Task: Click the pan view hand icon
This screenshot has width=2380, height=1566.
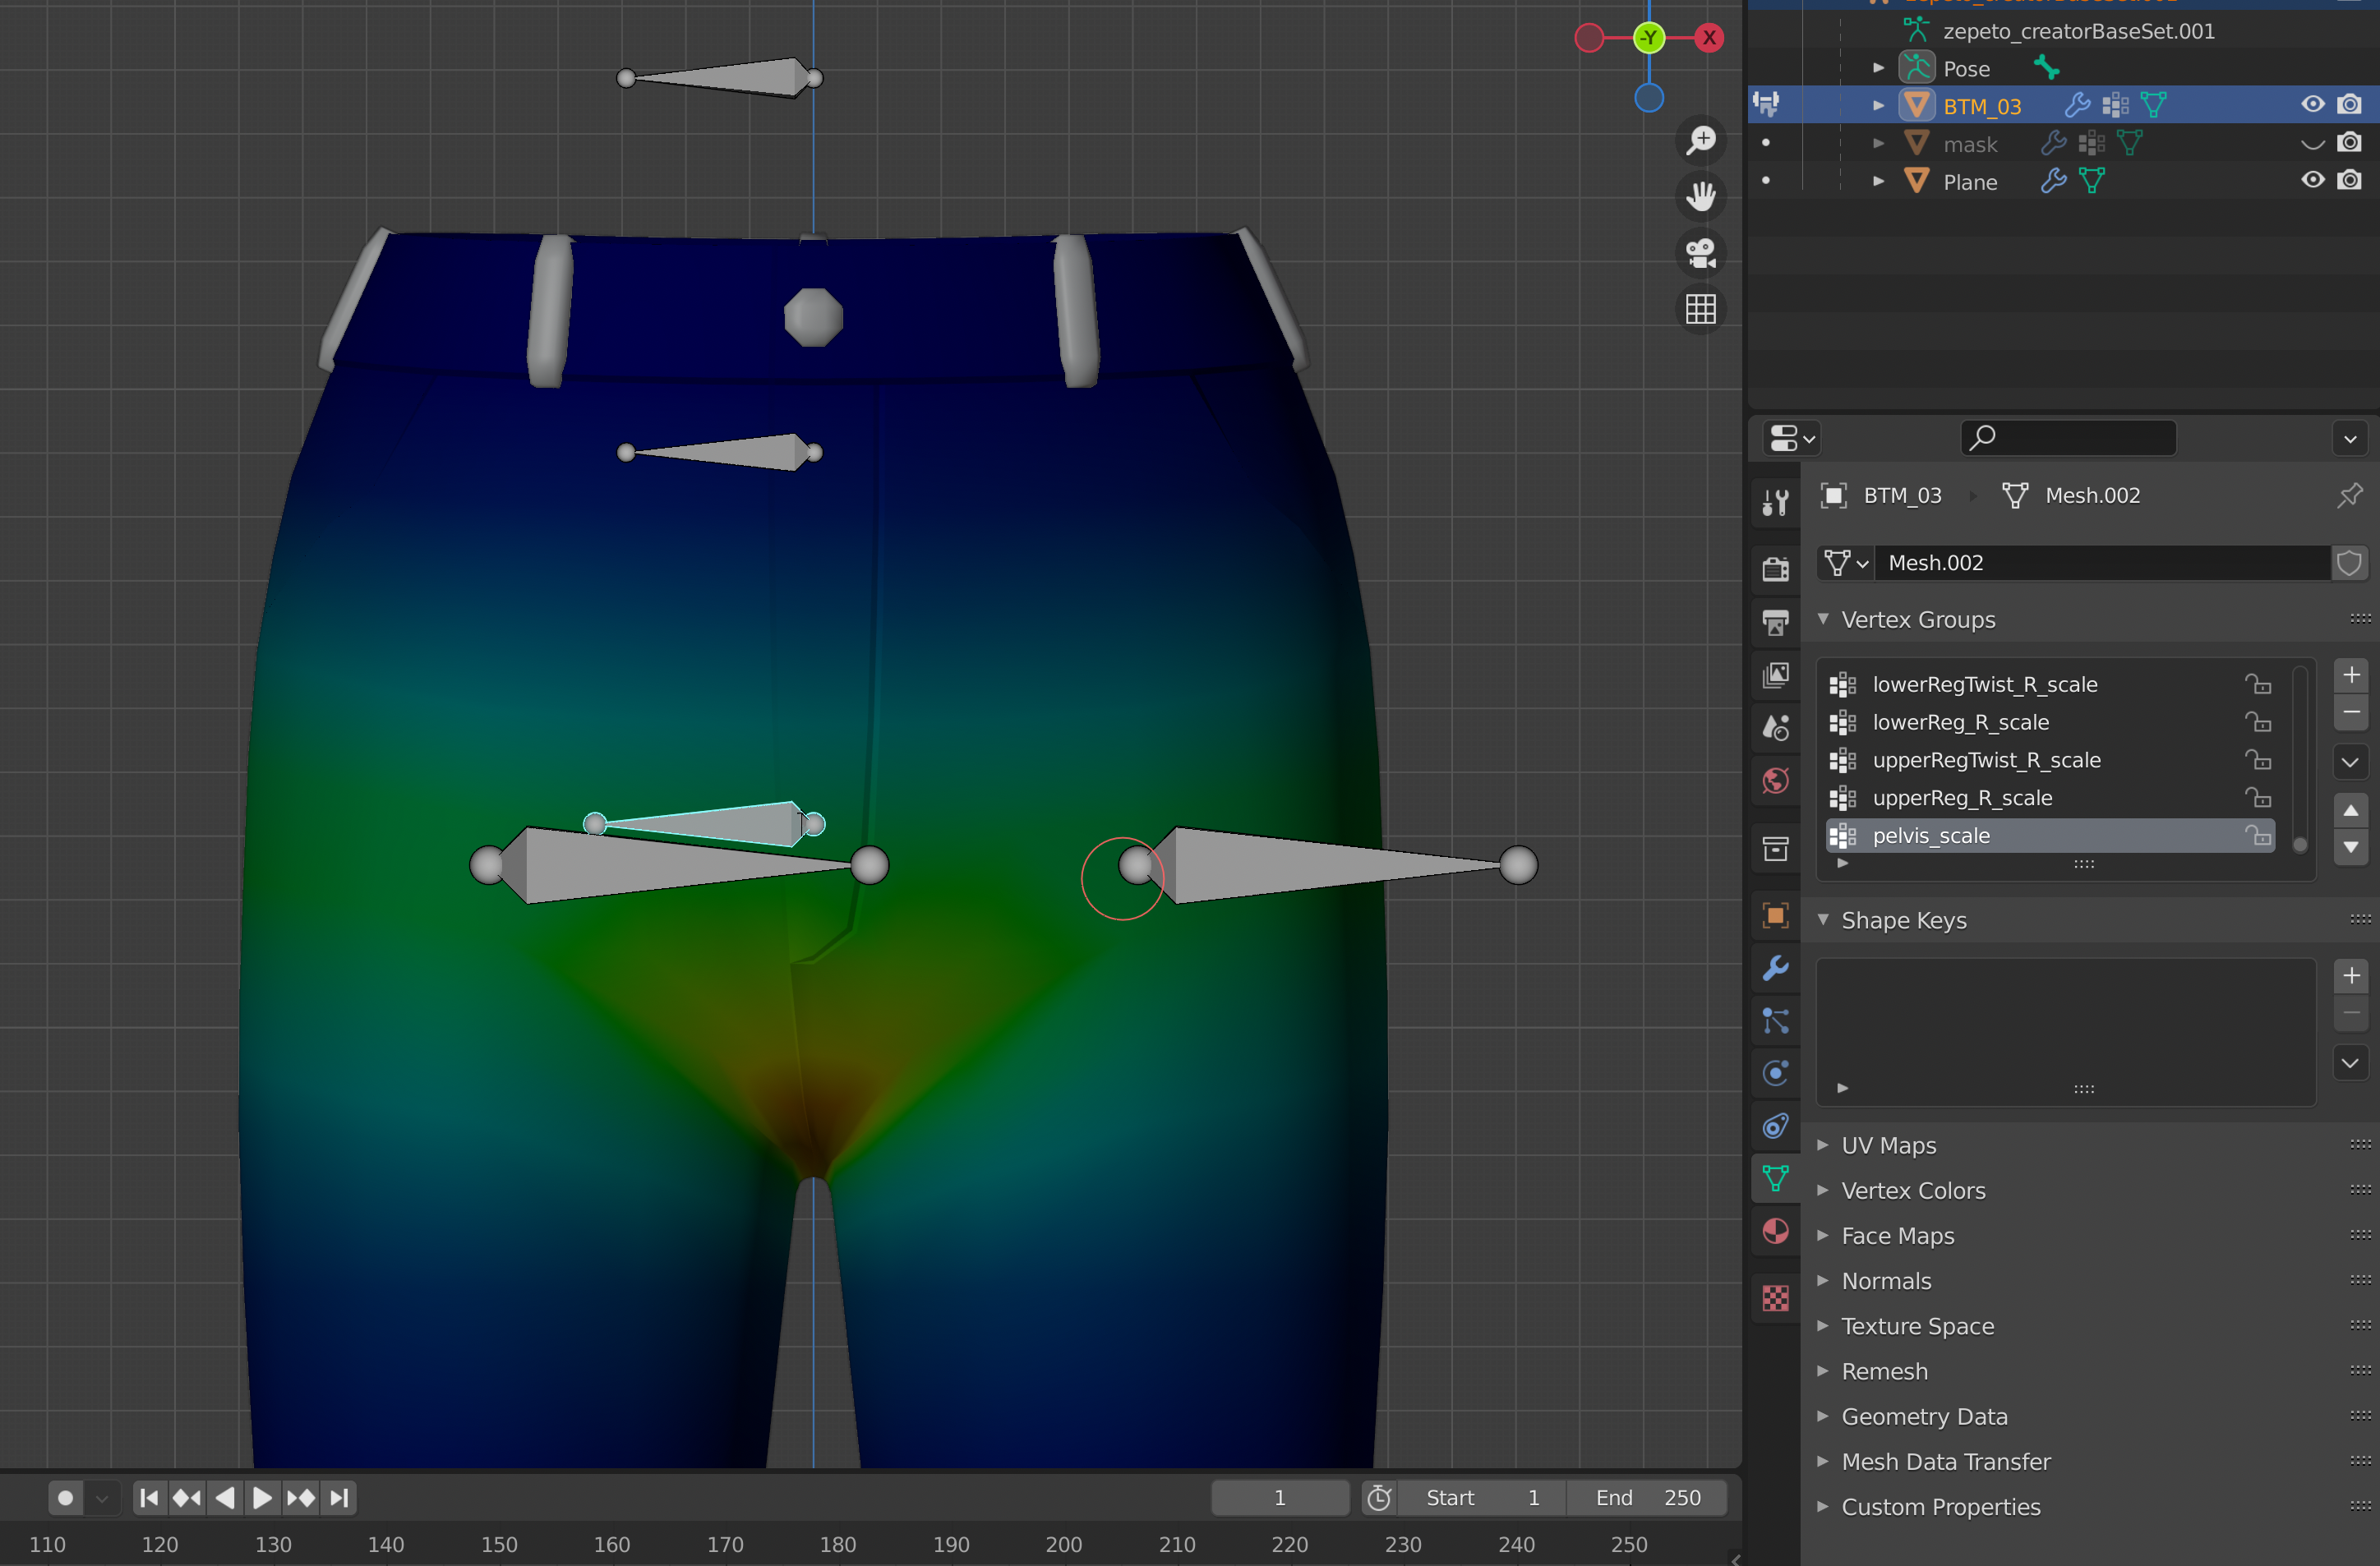Action: pos(1700,196)
